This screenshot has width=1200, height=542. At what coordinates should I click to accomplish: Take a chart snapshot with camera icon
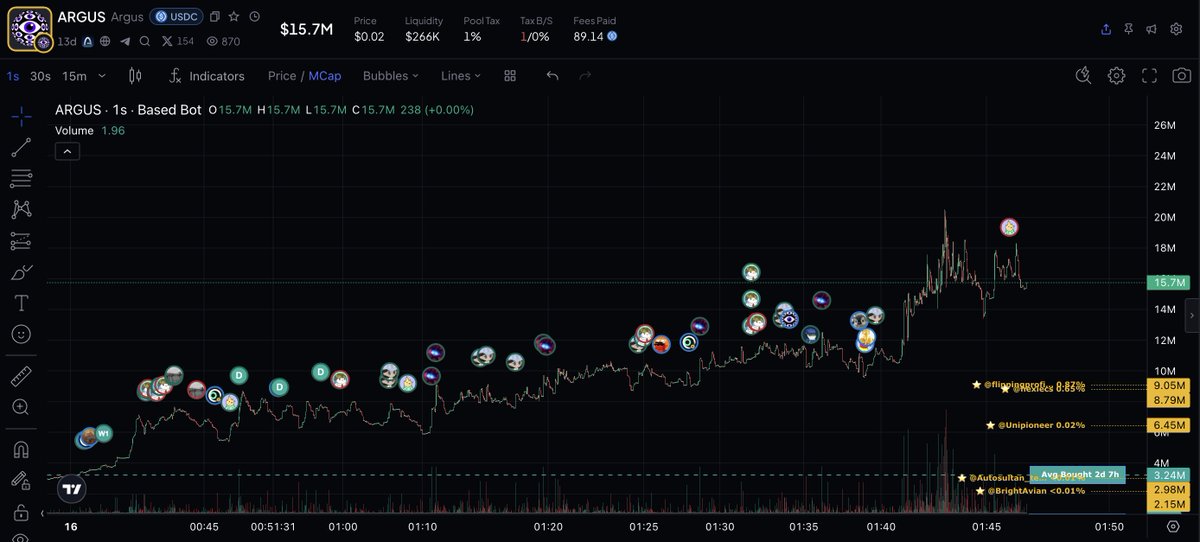click(1181, 76)
